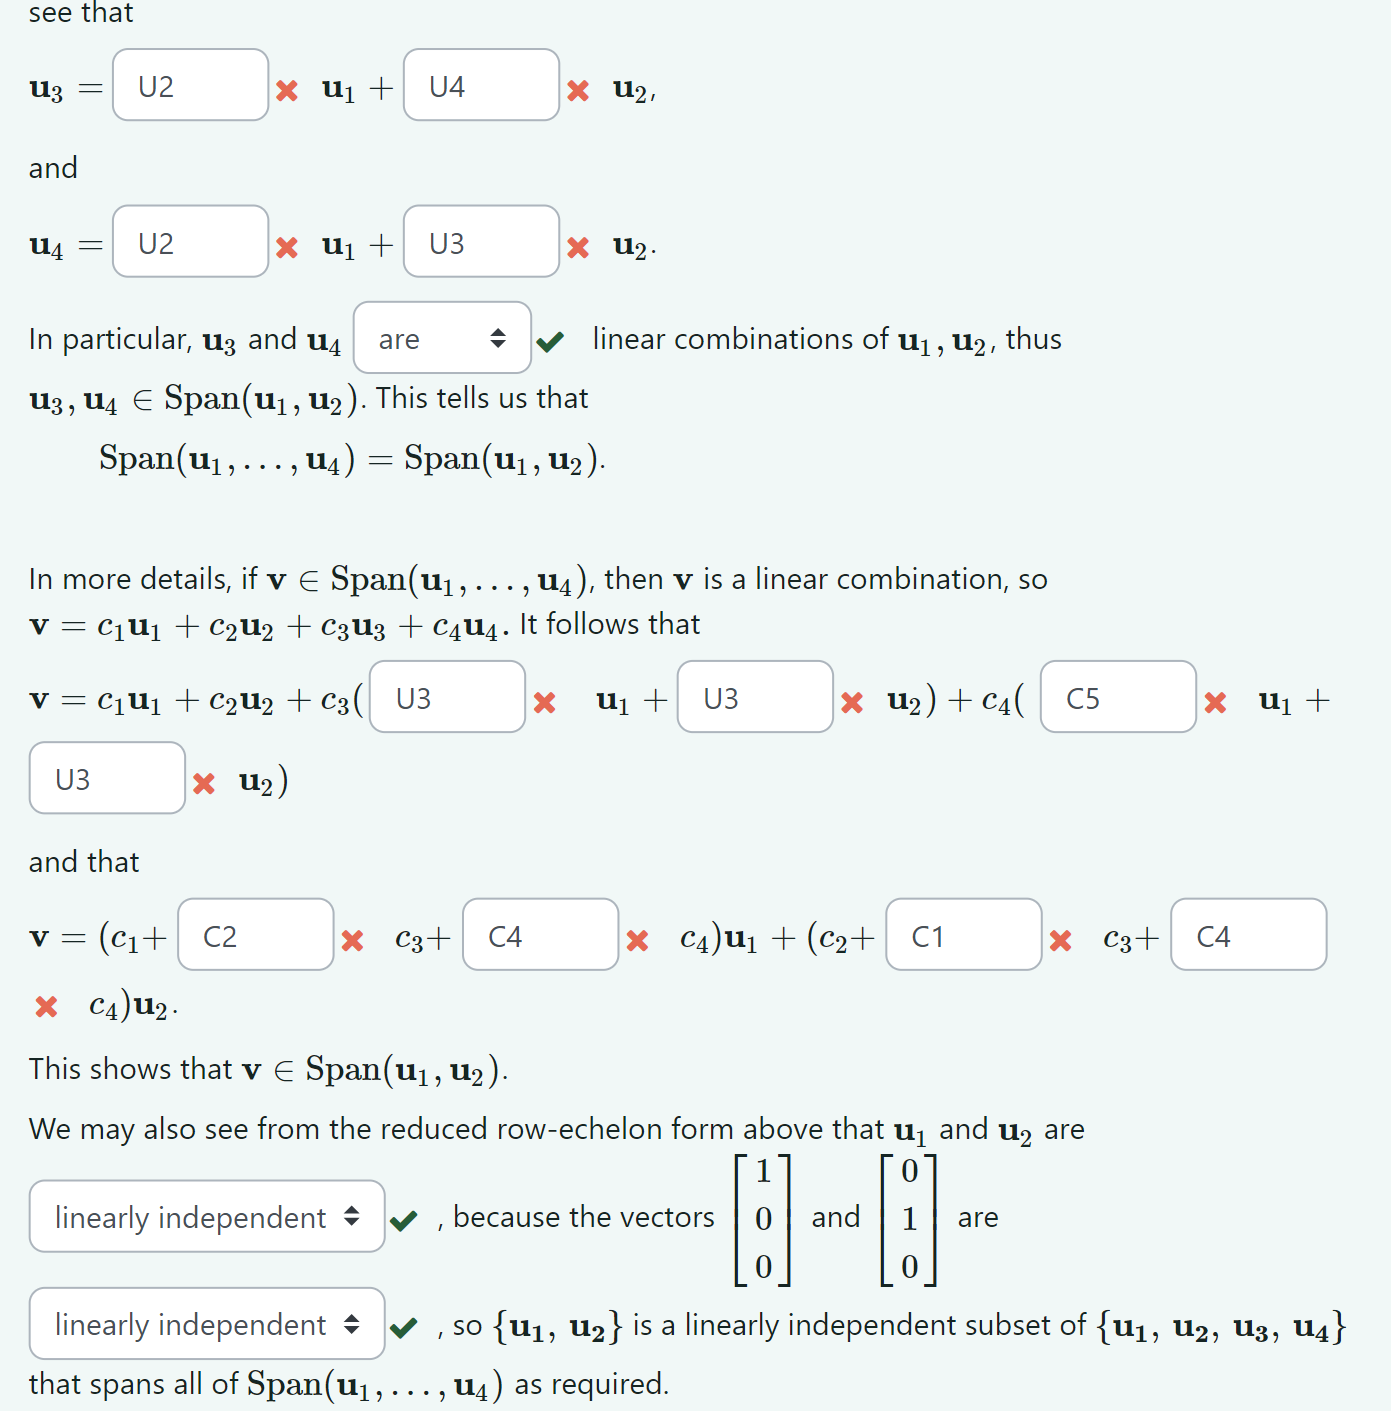Click the U3 box inside the c3 parentheses

tap(446, 697)
